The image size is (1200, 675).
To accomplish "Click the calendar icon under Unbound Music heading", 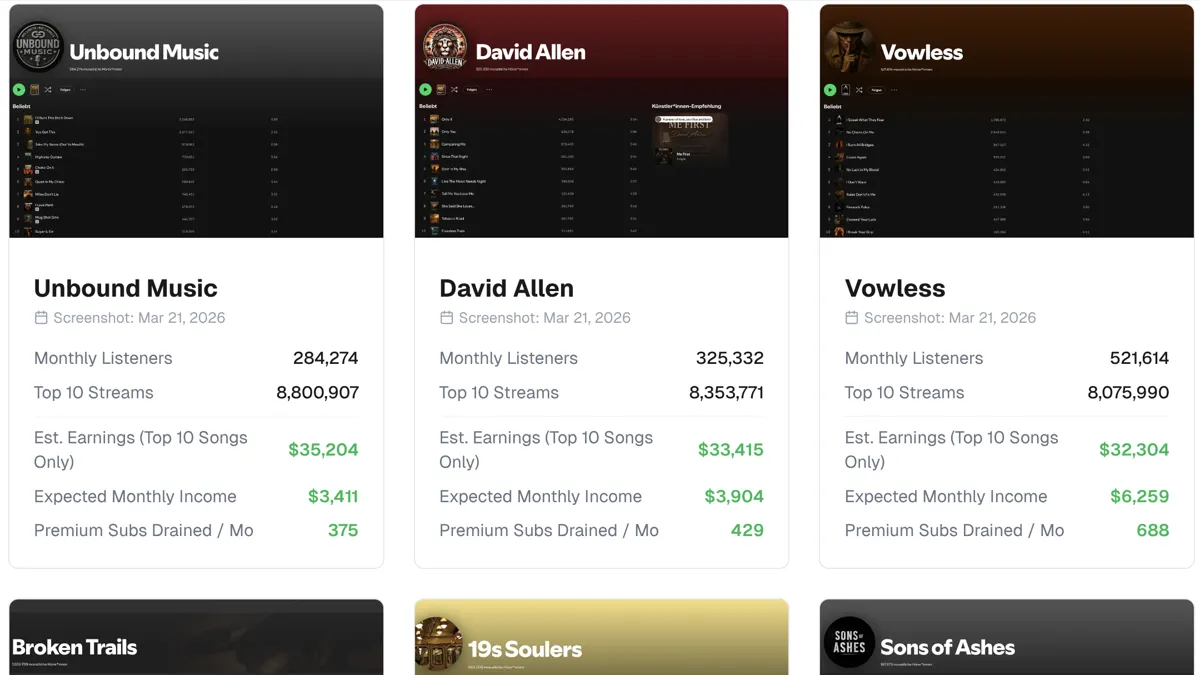I will pyautogui.click(x=41, y=318).
